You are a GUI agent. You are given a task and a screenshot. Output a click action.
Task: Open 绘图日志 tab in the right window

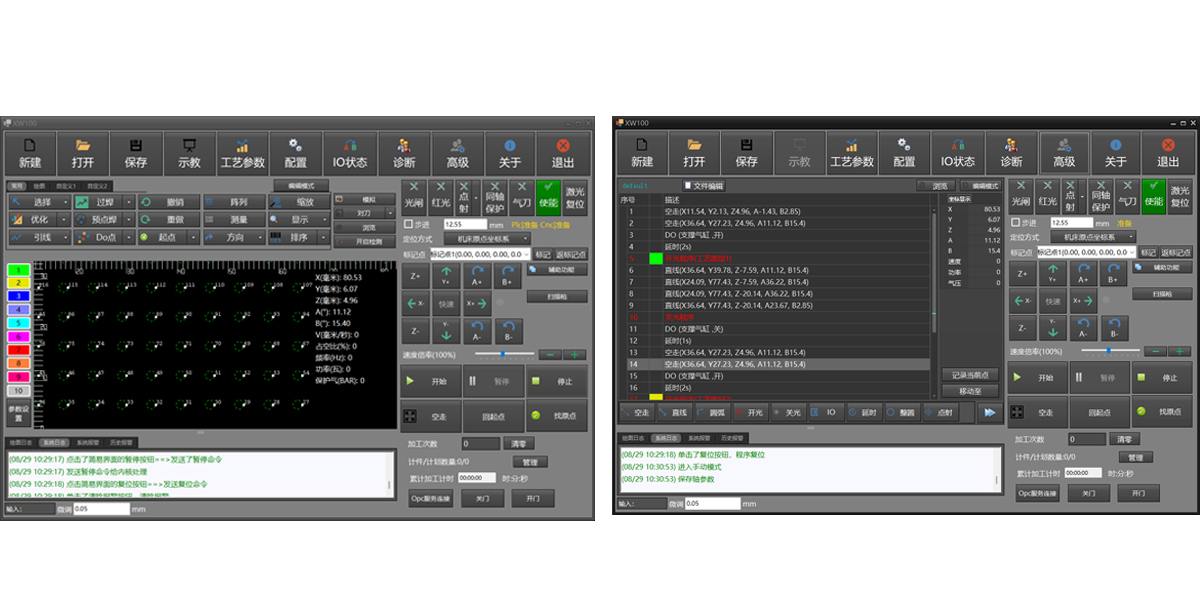point(634,438)
